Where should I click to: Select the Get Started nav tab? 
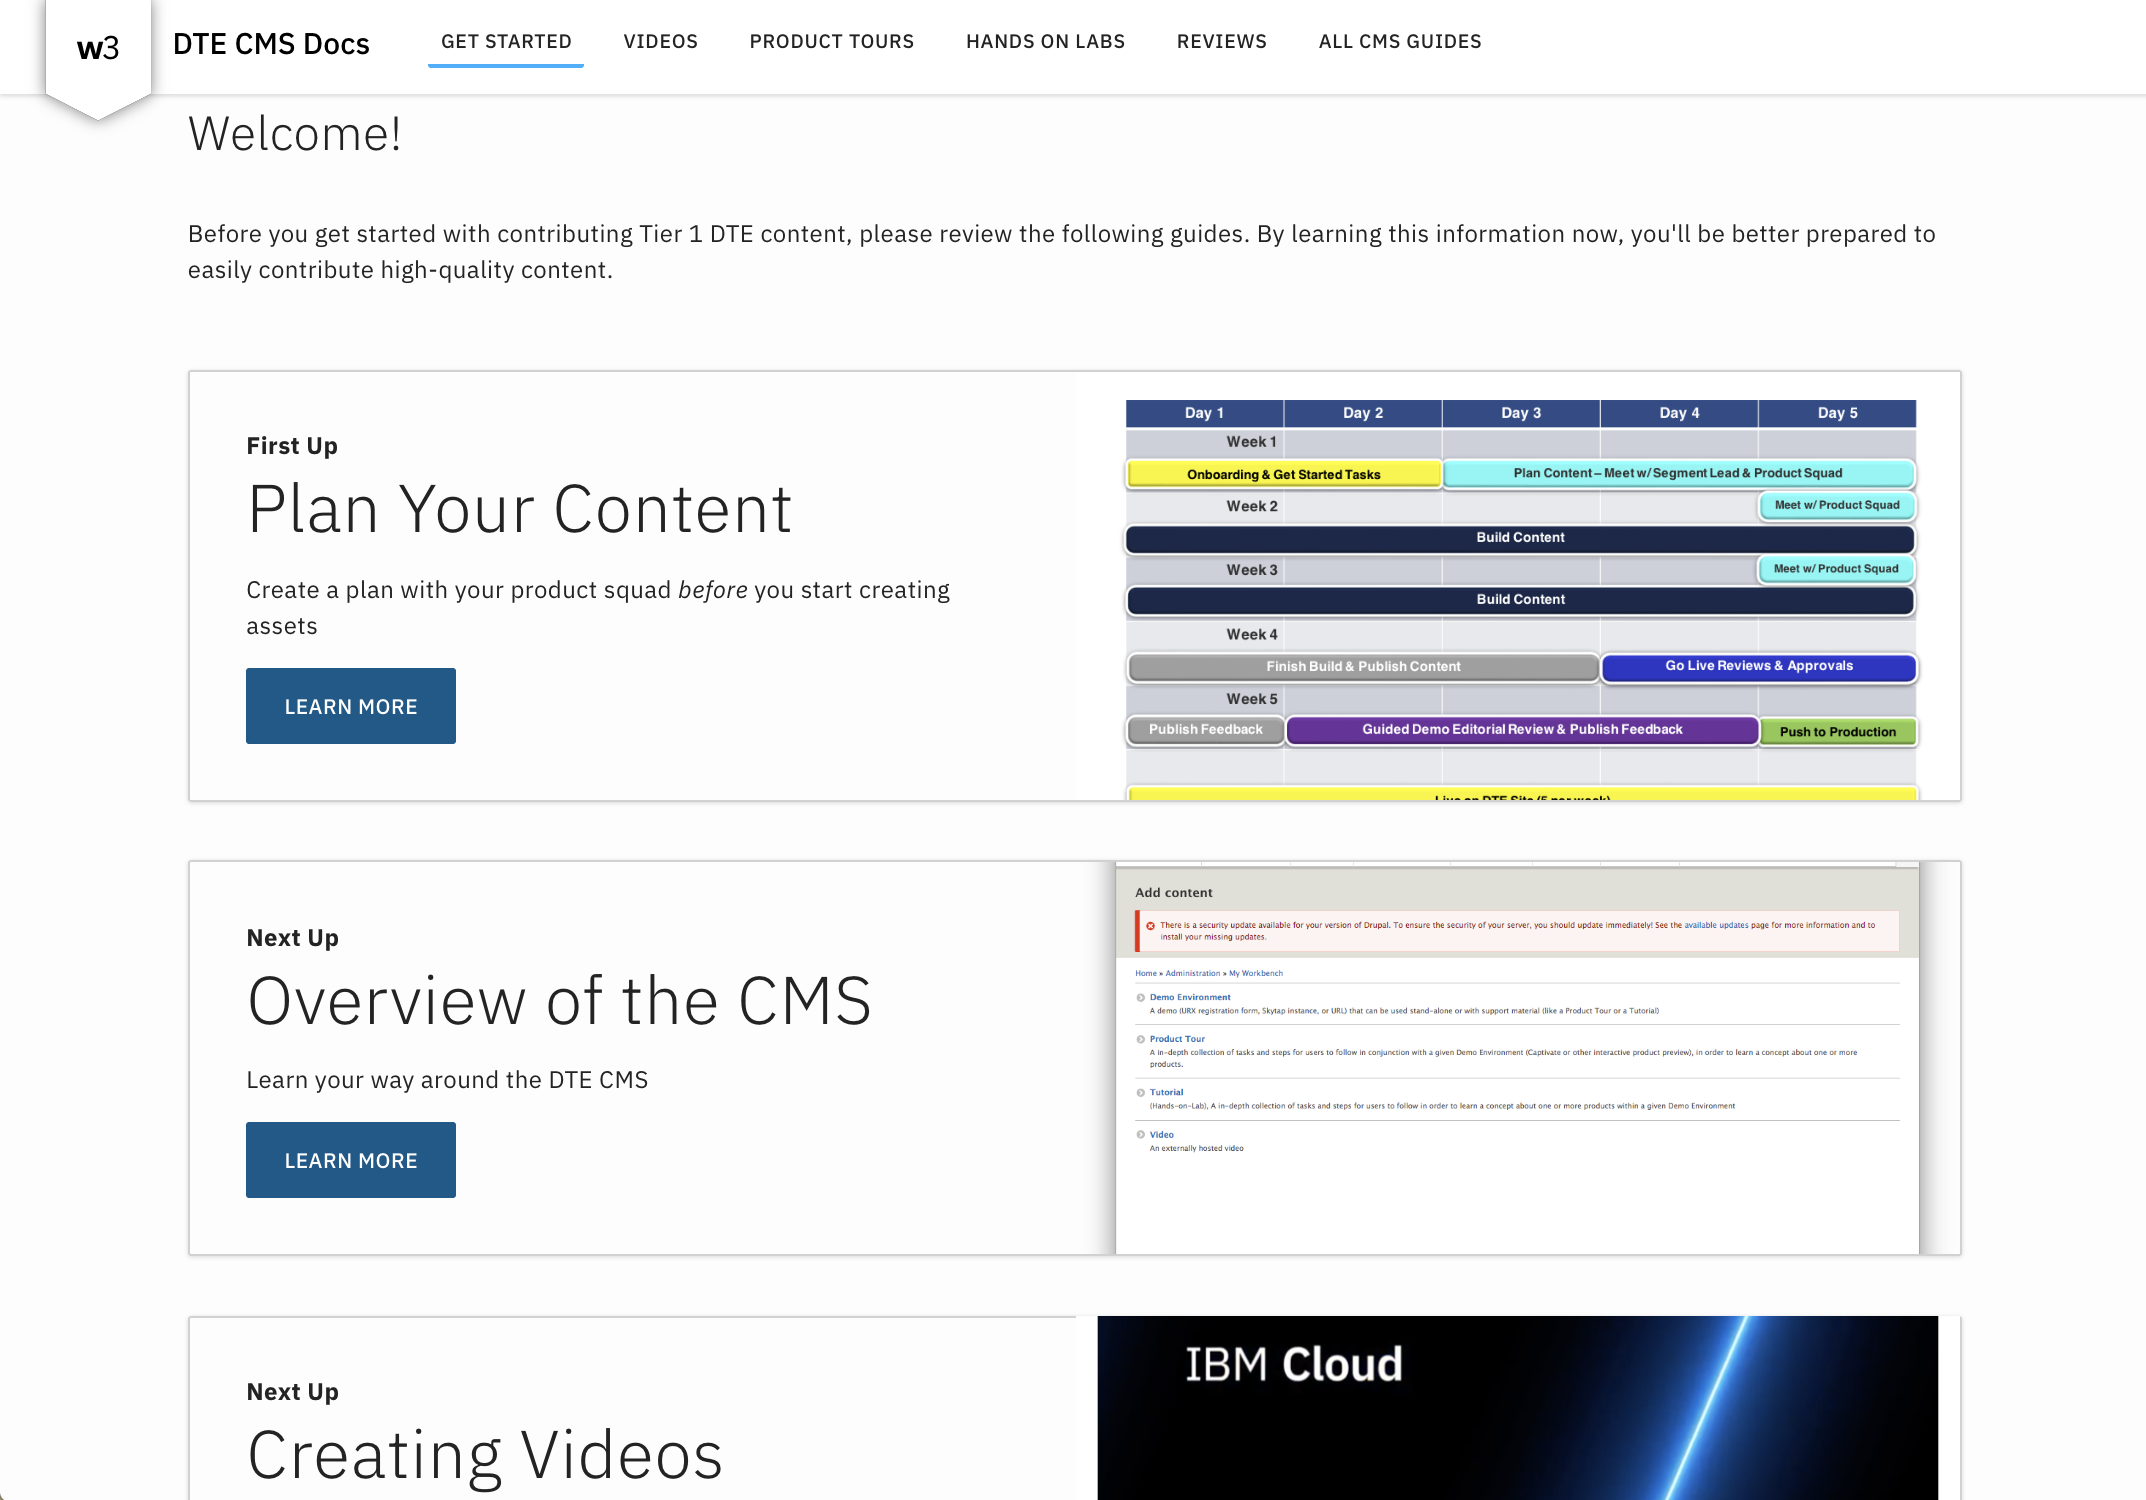click(x=506, y=42)
